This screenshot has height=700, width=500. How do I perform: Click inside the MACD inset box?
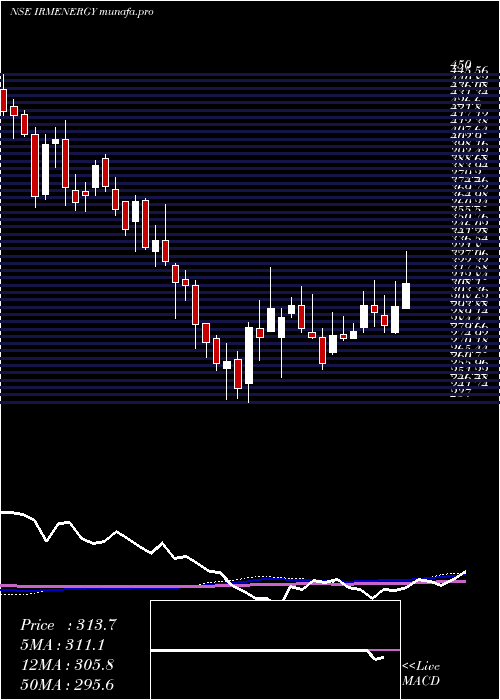tap(275, 650)
